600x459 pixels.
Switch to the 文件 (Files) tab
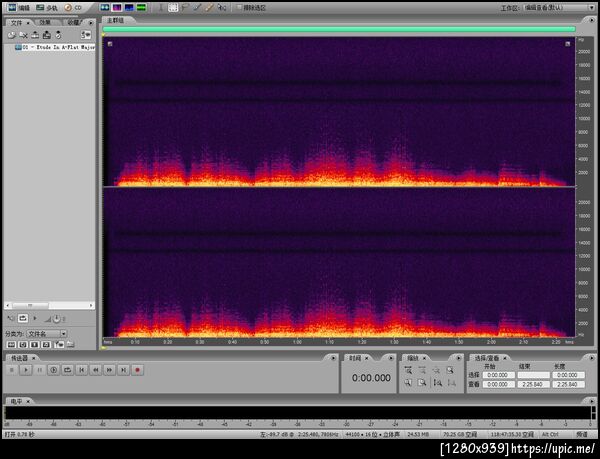(x=17, y=23)
